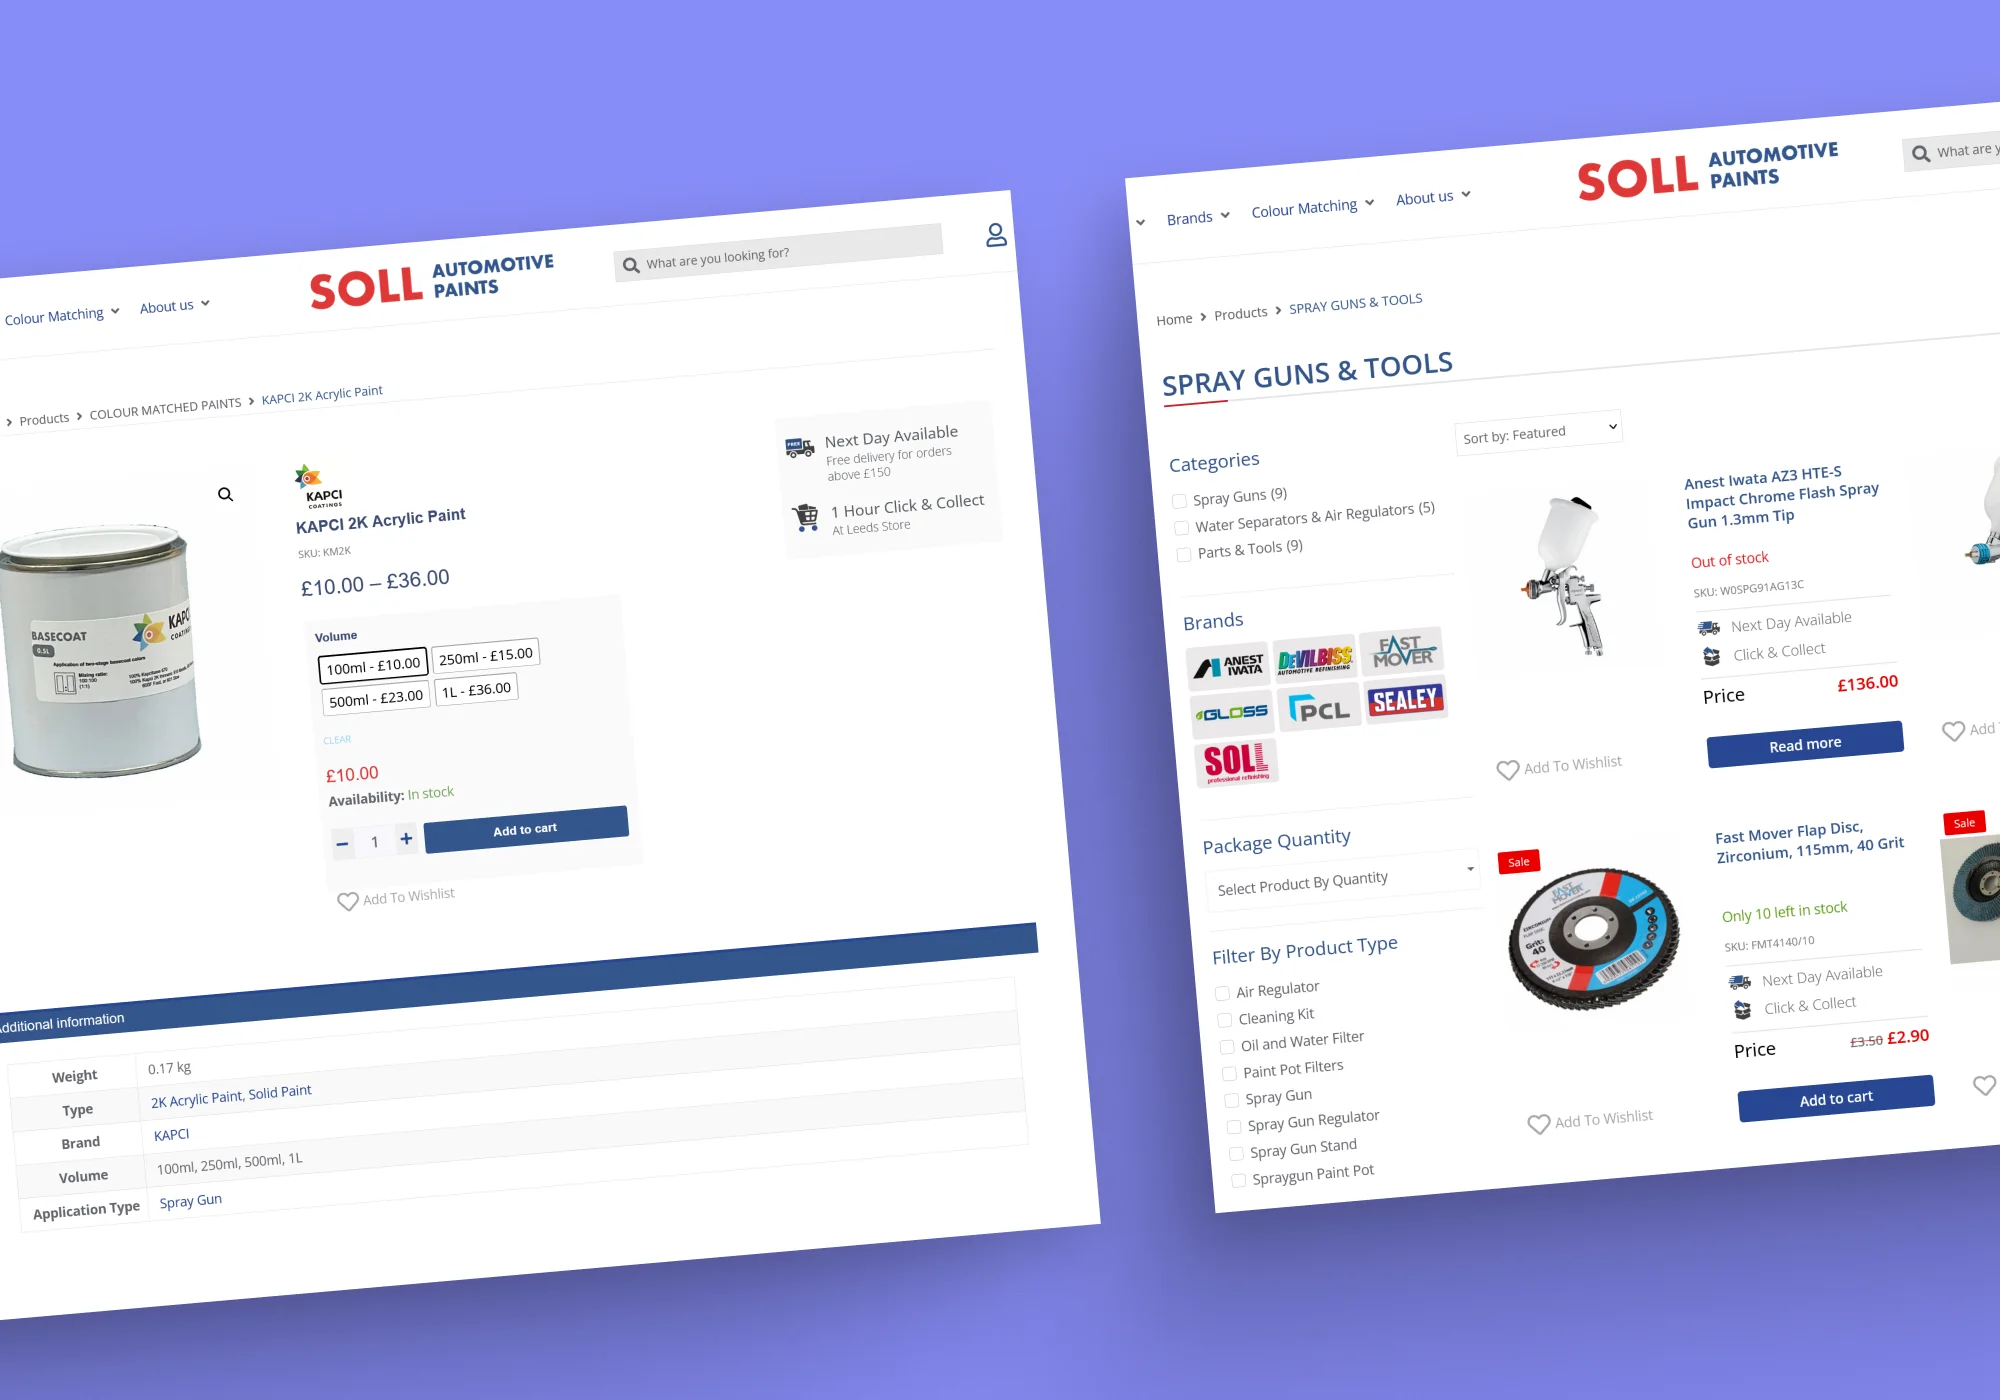Select 250ml volume option for acrylic paint
The image size is (2000, 1400).
coord(483,655)
